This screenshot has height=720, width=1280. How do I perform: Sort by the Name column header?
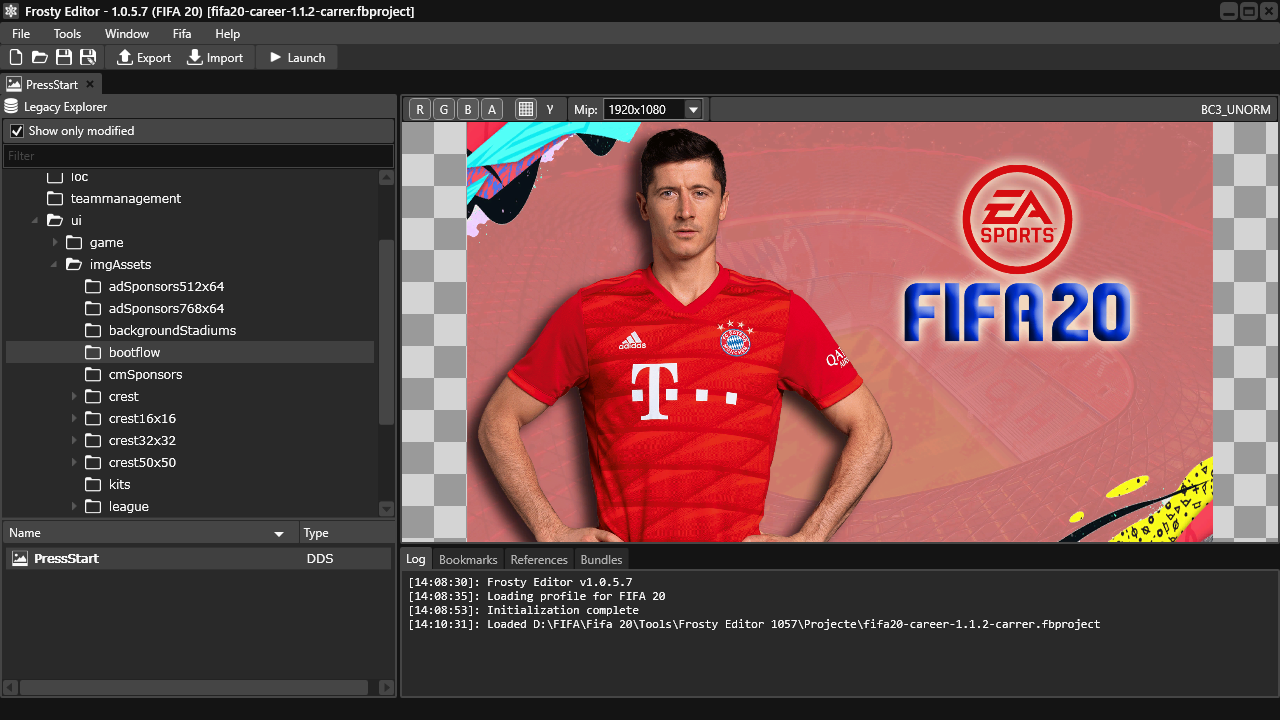[x=150, y=533]
